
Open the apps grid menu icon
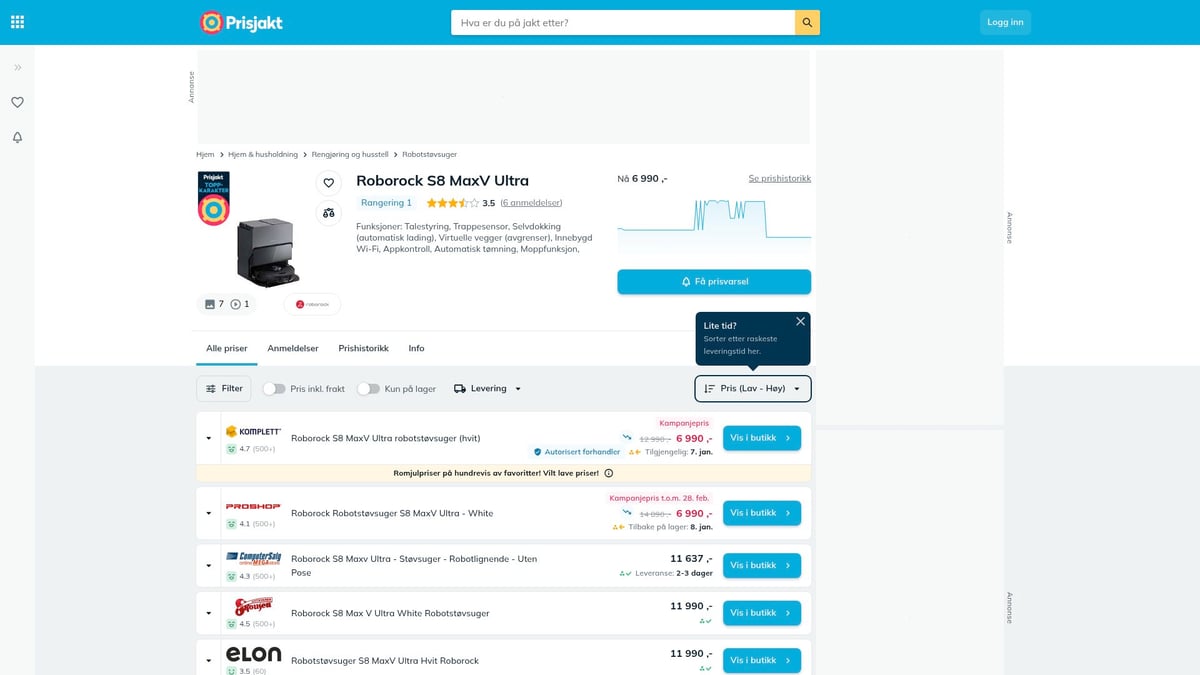pos(17,22)
